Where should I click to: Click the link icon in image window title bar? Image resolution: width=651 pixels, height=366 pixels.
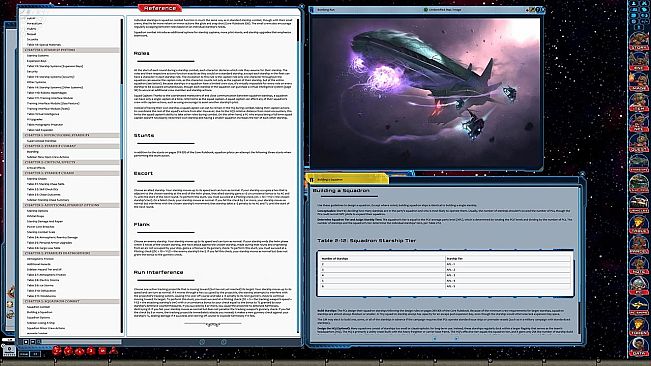[311, 10]
